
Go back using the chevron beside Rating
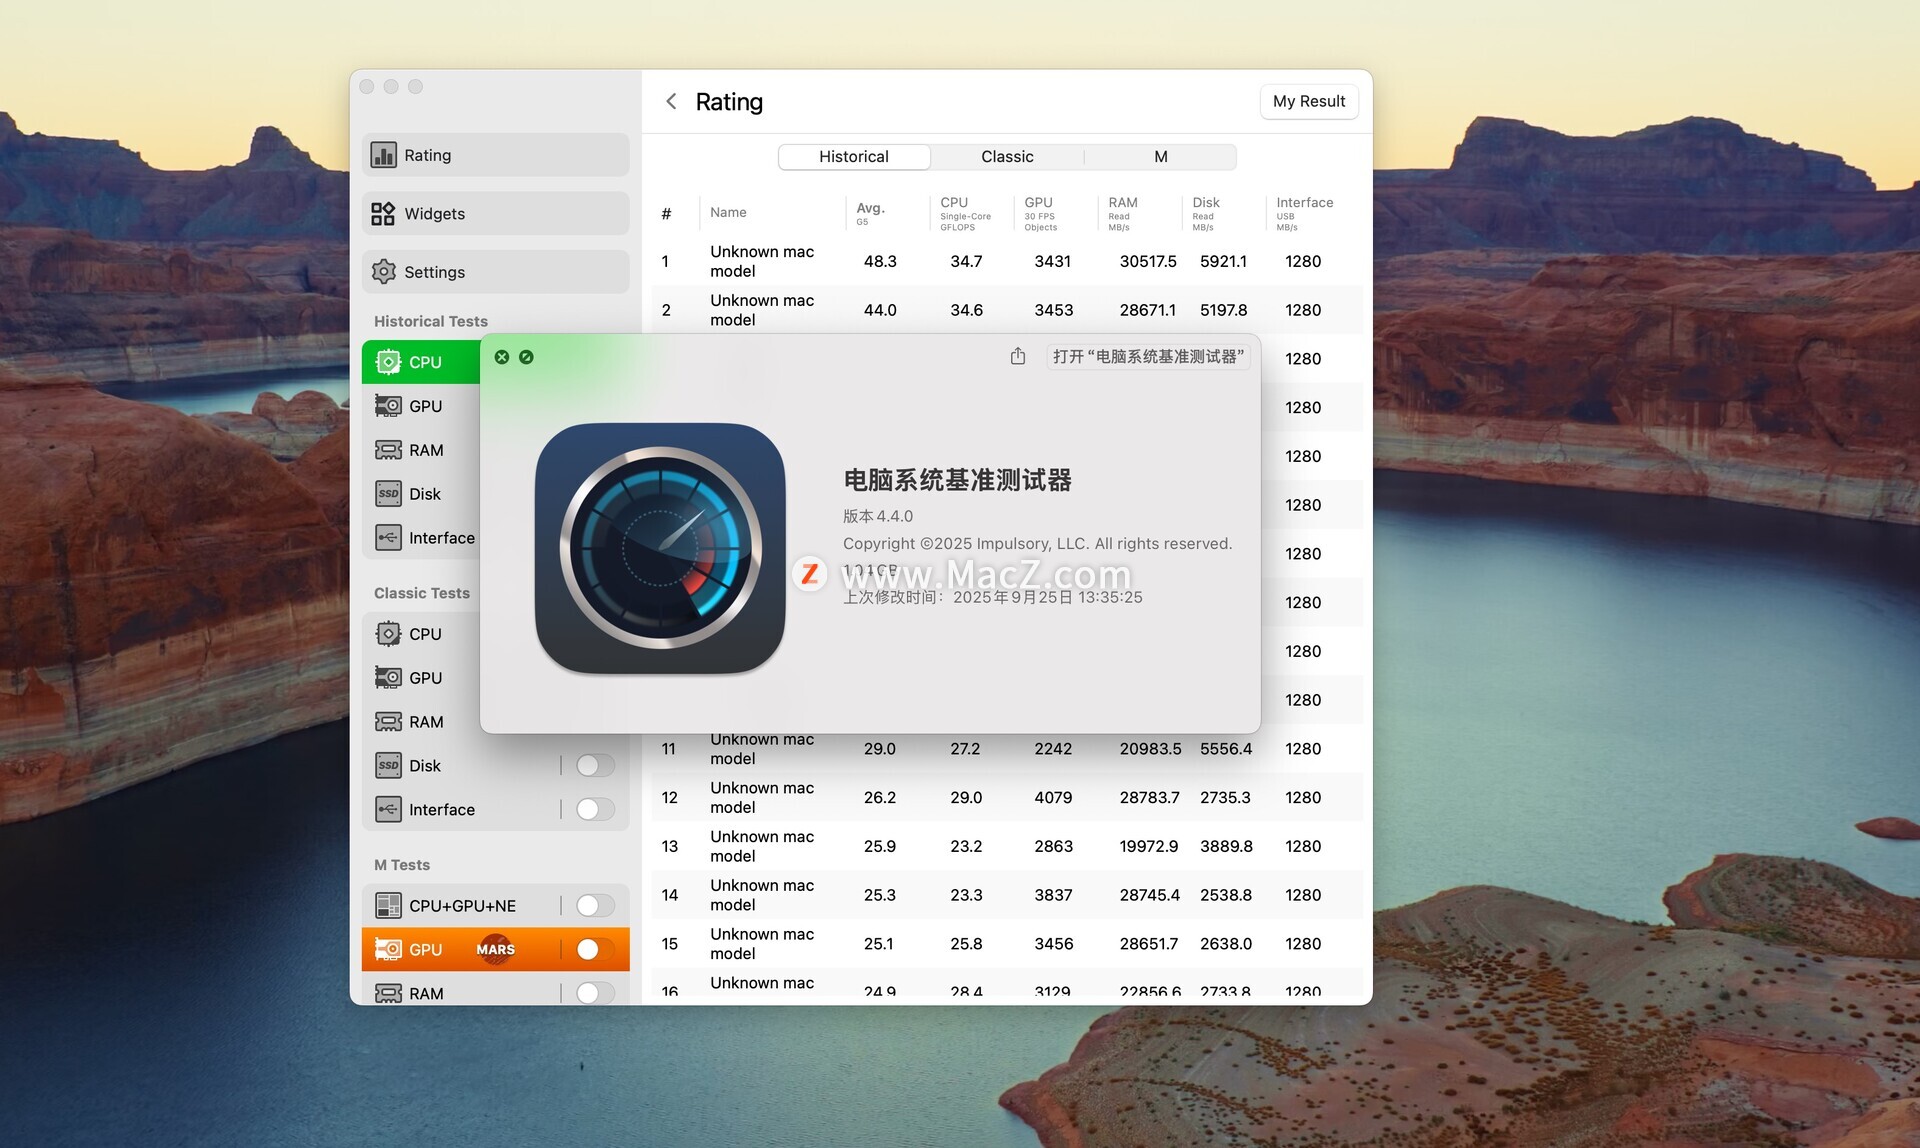tap(671, 102)
